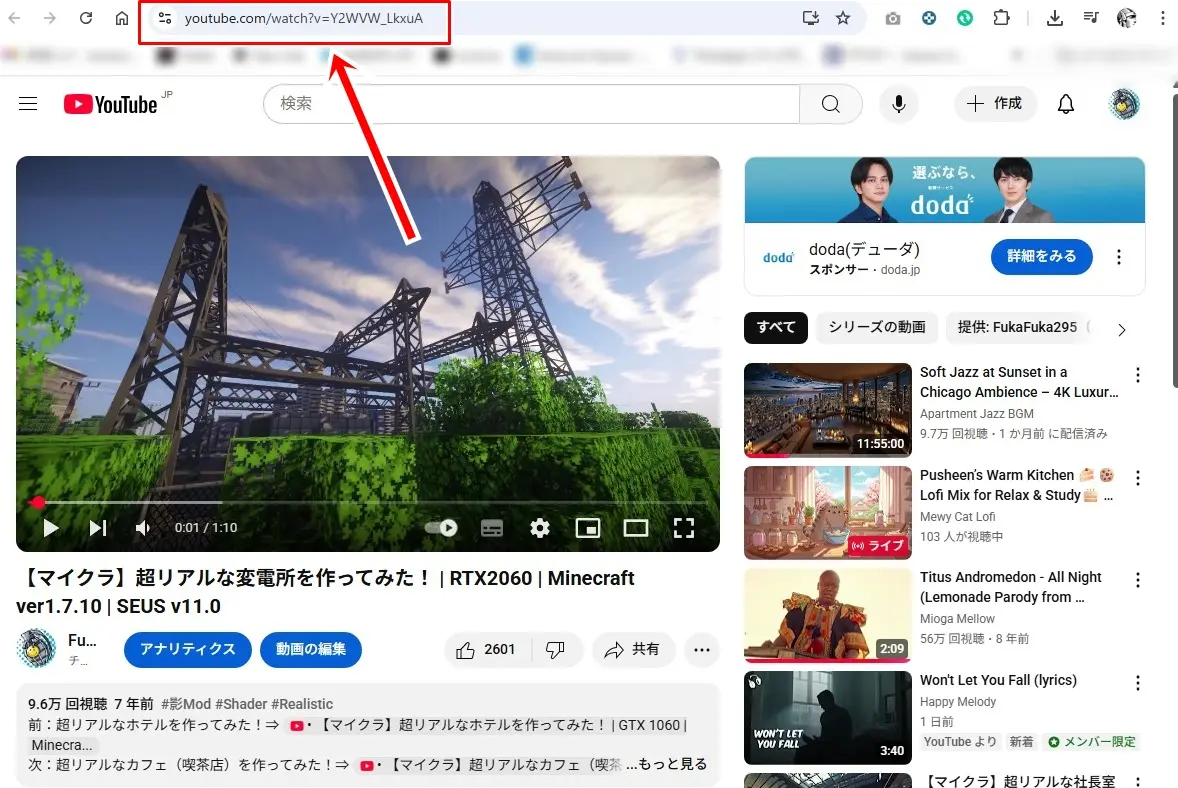Screen dimensions: 1178x788
Task: Open Pusheen's Warm Kitchen live thumbnail
Action: [828, 513]
